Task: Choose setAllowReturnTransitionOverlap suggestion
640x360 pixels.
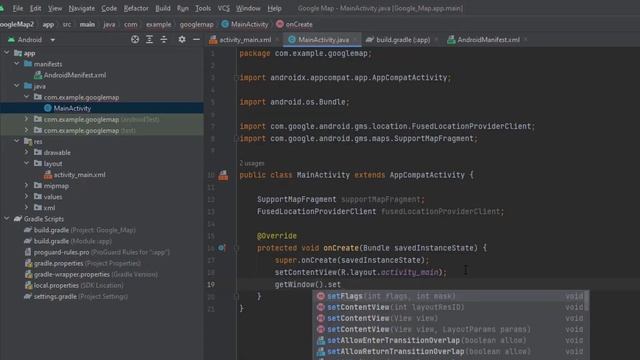Action: (x=450, y=351)
